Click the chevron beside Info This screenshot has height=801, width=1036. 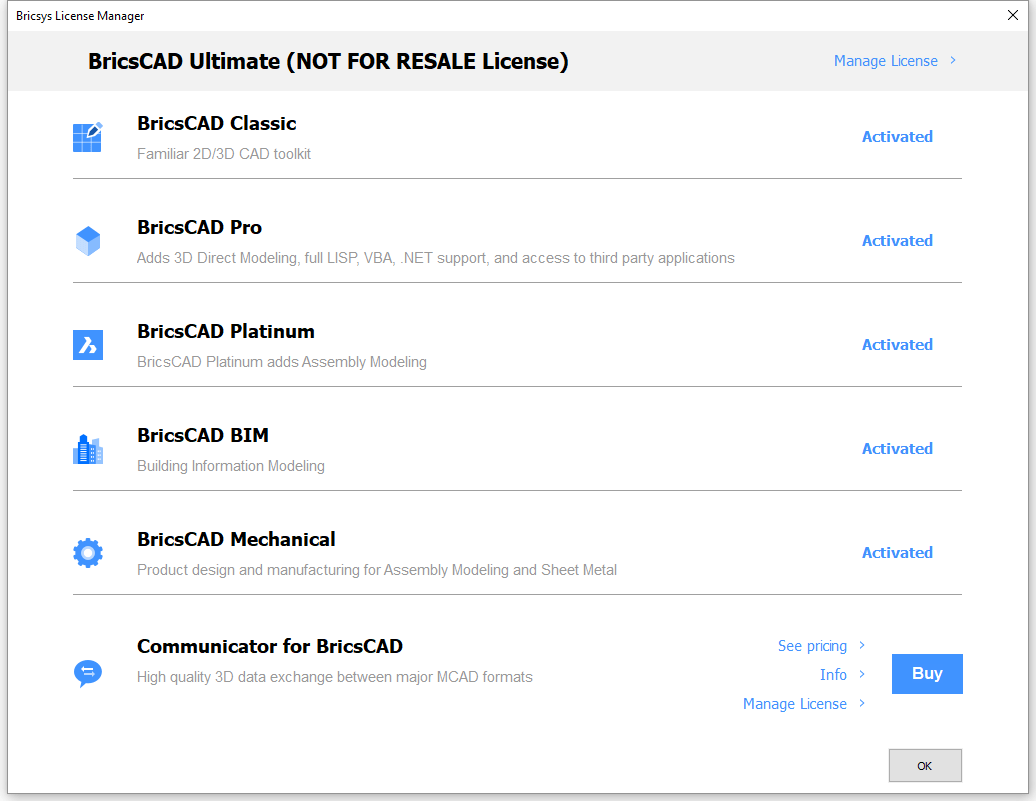(x=862, y=674)
